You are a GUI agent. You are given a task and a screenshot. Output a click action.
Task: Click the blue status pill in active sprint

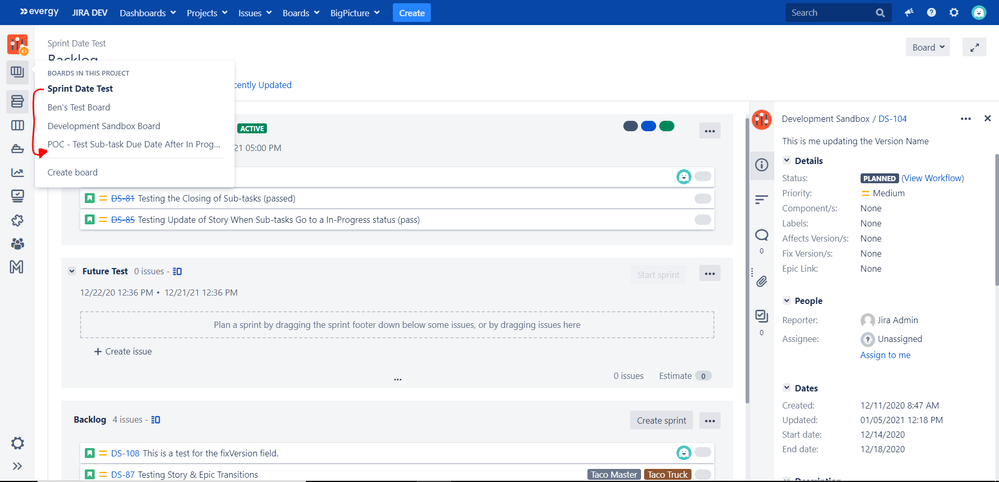[649, 126]
